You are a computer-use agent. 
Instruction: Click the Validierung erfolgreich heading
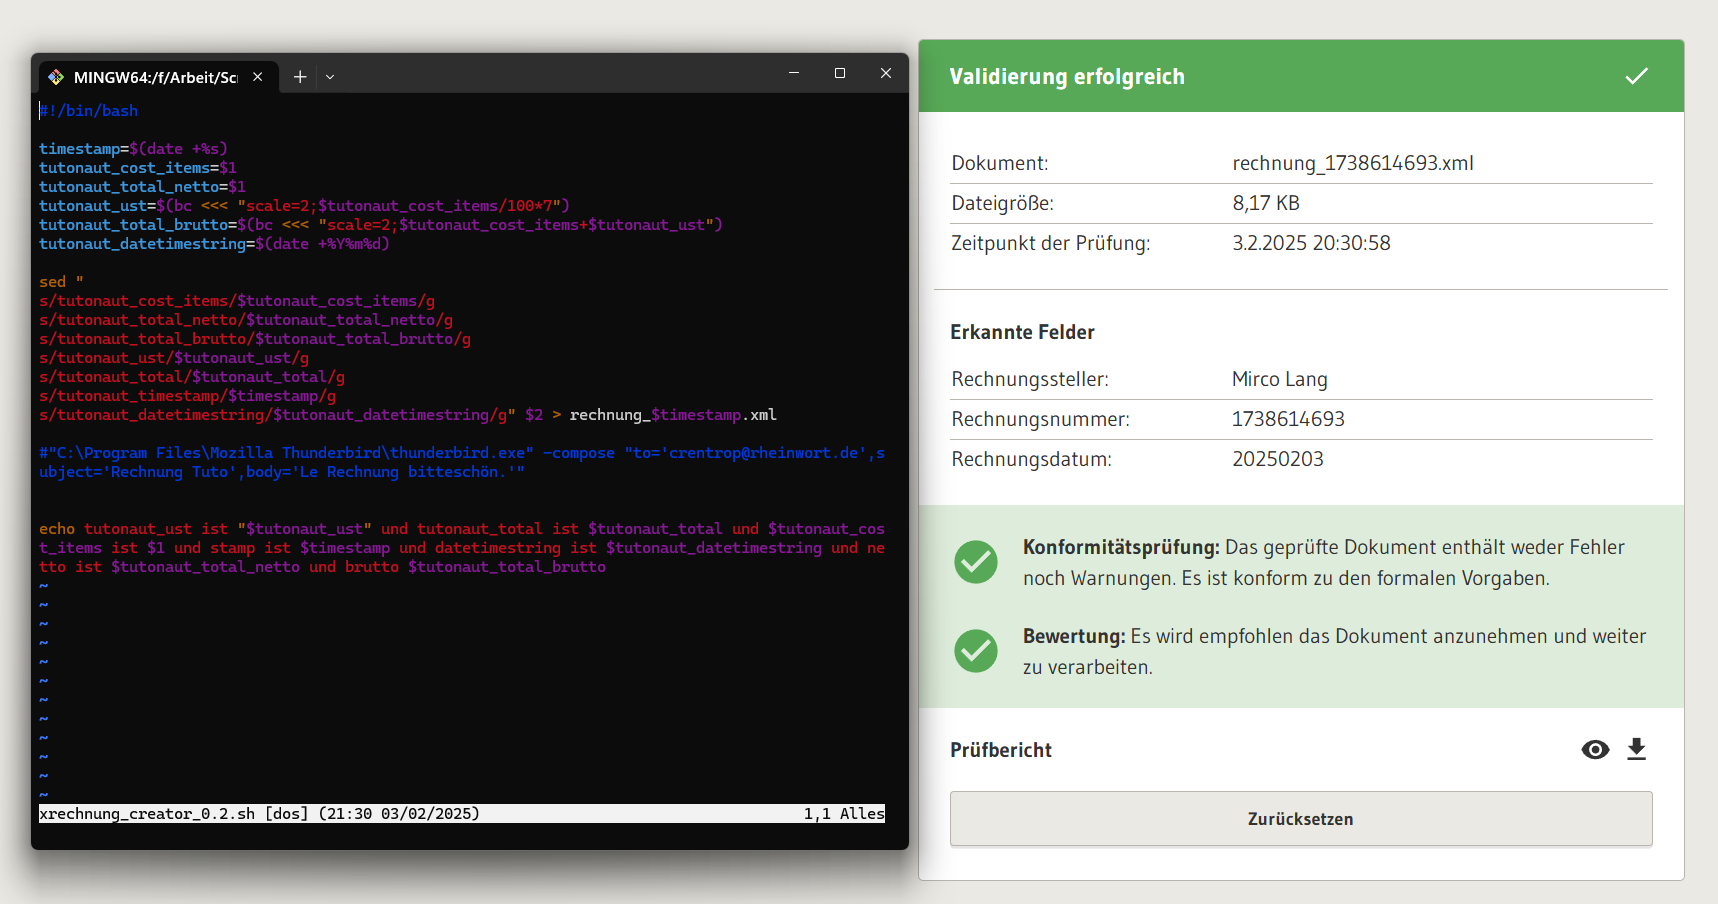(1067, 77)
